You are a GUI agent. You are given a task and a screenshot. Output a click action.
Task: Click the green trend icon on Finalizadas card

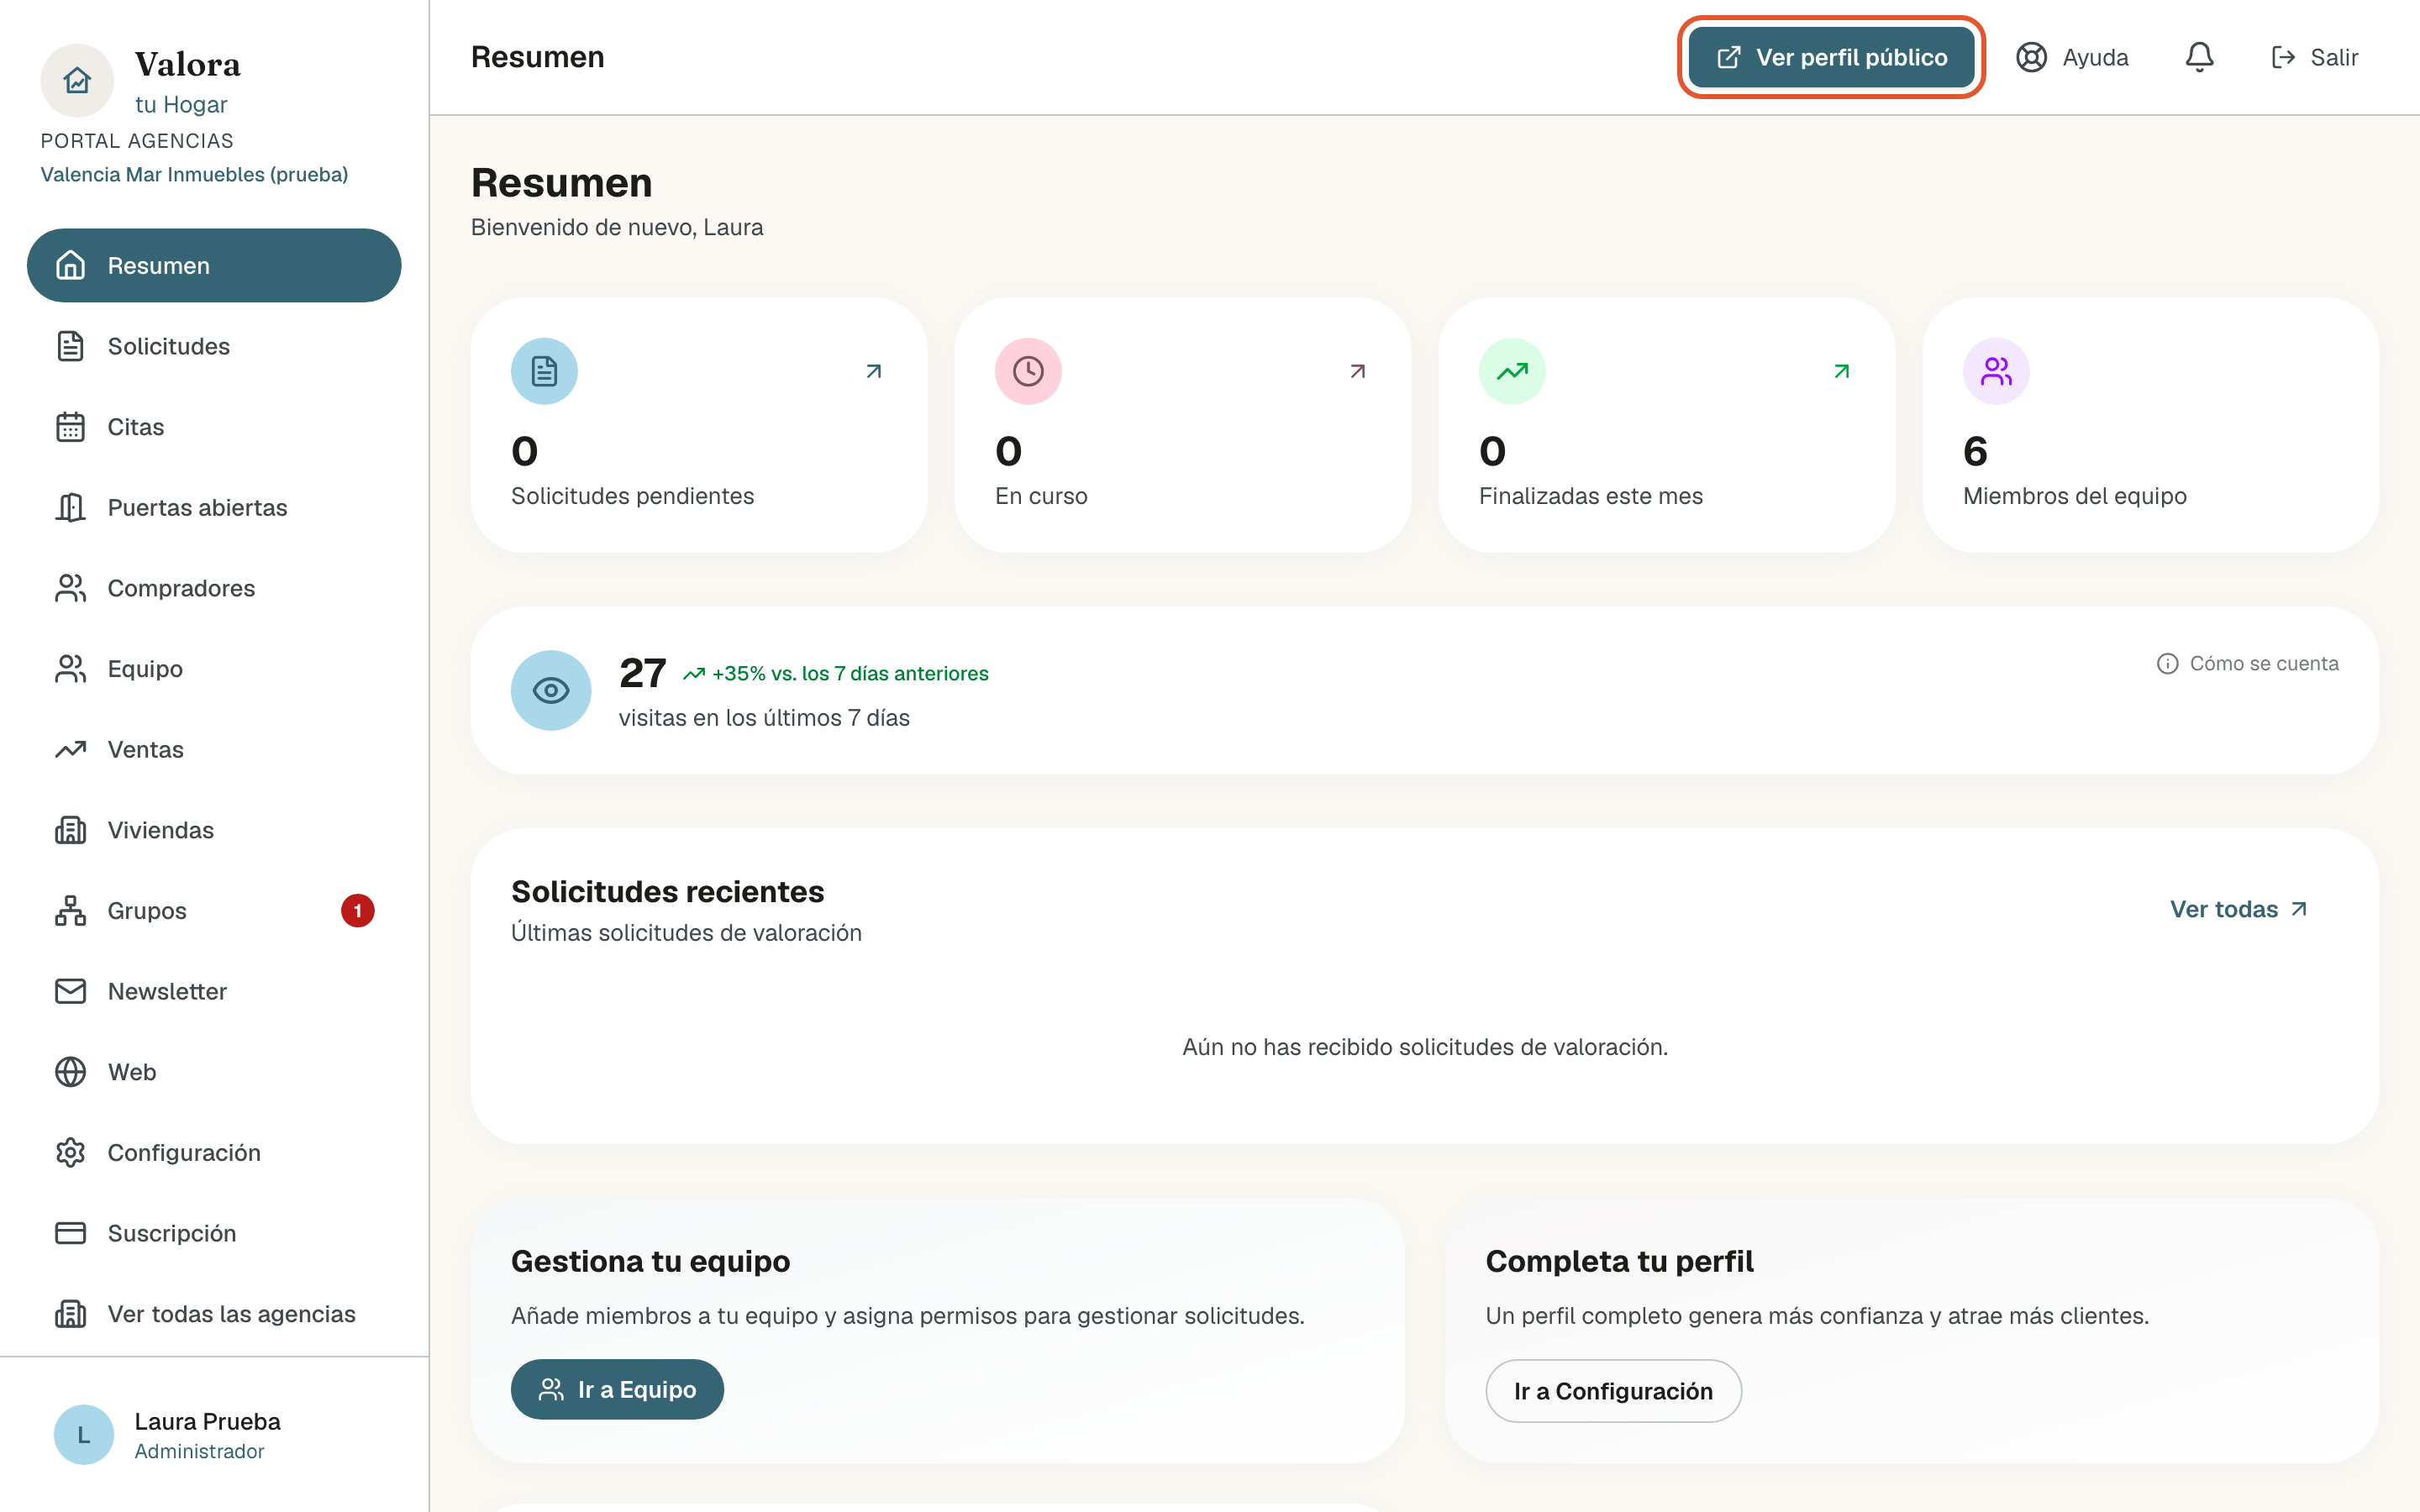tap(1512, 371)
